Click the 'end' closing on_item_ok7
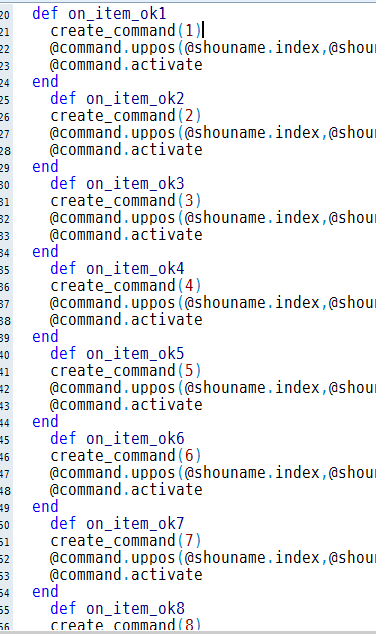The image size is (376, 634). click(x=45, y=591)
